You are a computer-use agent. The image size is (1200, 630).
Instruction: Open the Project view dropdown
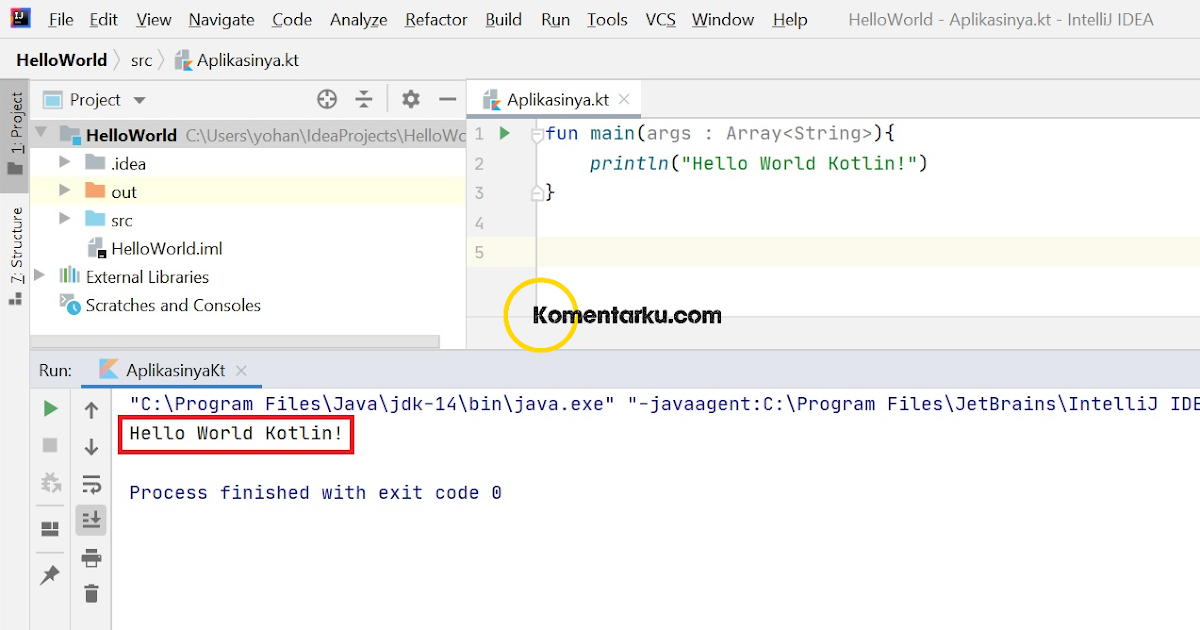(95, 100)
